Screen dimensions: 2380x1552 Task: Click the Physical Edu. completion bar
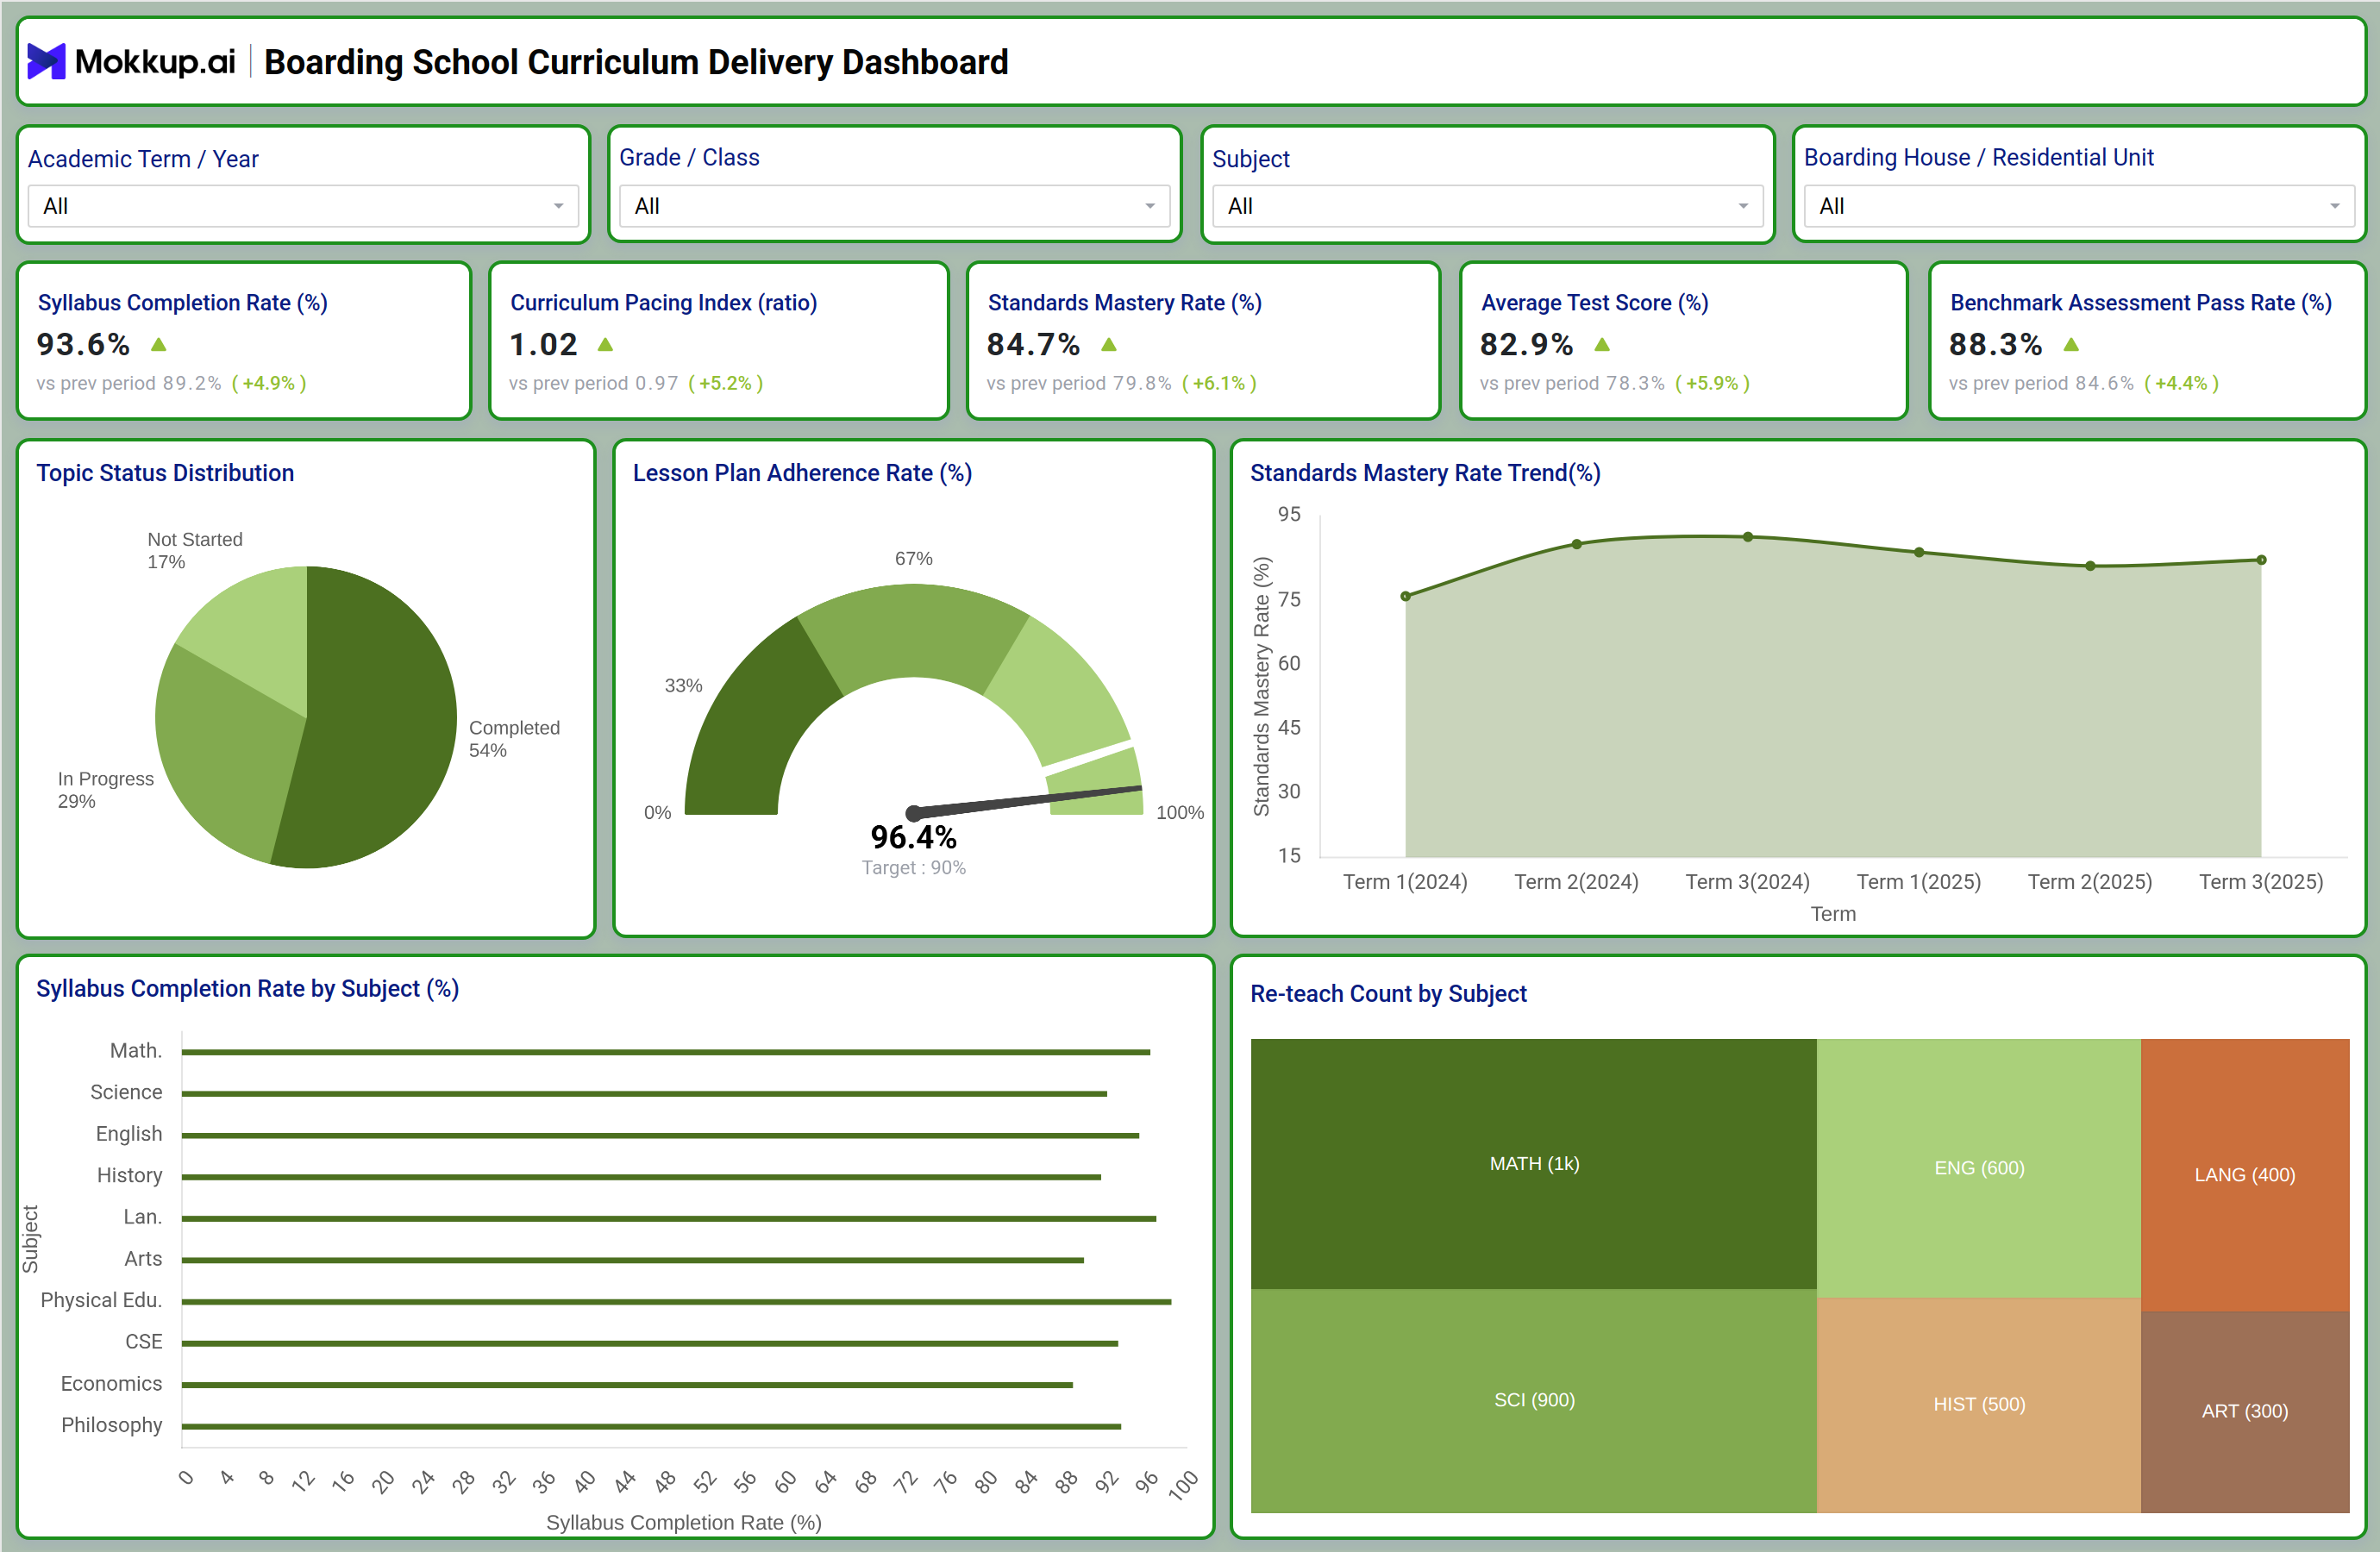(x=676, y=1302)
